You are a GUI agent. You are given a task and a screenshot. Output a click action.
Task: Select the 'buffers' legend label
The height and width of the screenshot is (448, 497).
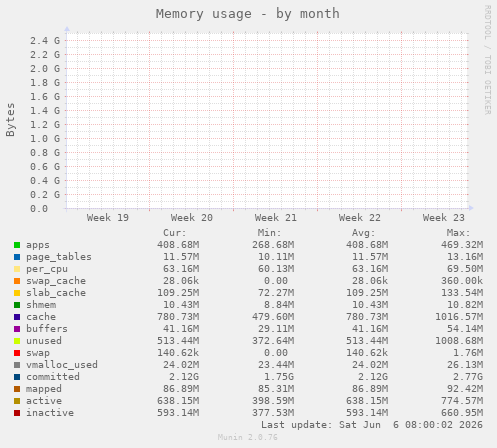pos(47,329)
